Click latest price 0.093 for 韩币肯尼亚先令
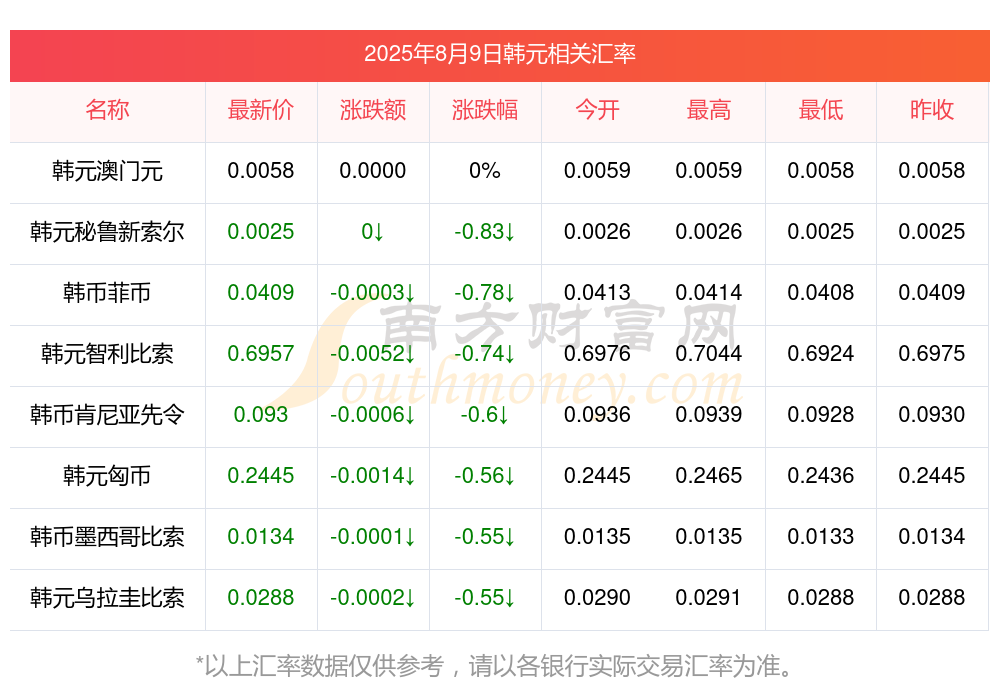Screen dimensions: 1000x698 coord(261,415)
